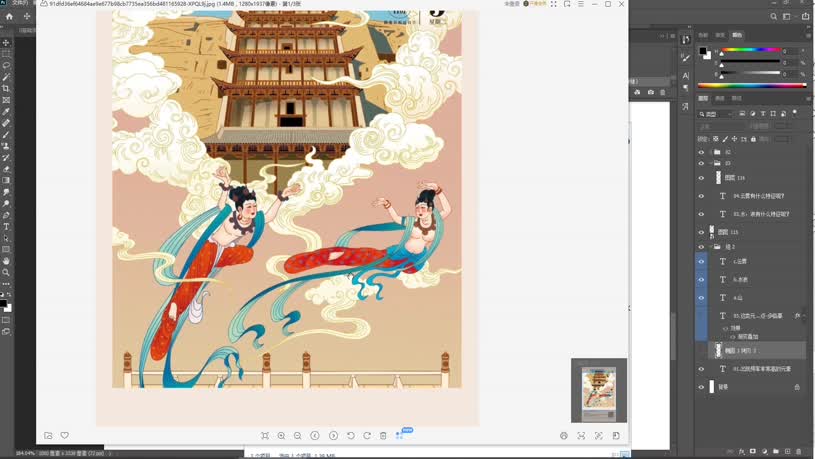
Task: Toggle visibility of top folder layer
Action: 701,152
